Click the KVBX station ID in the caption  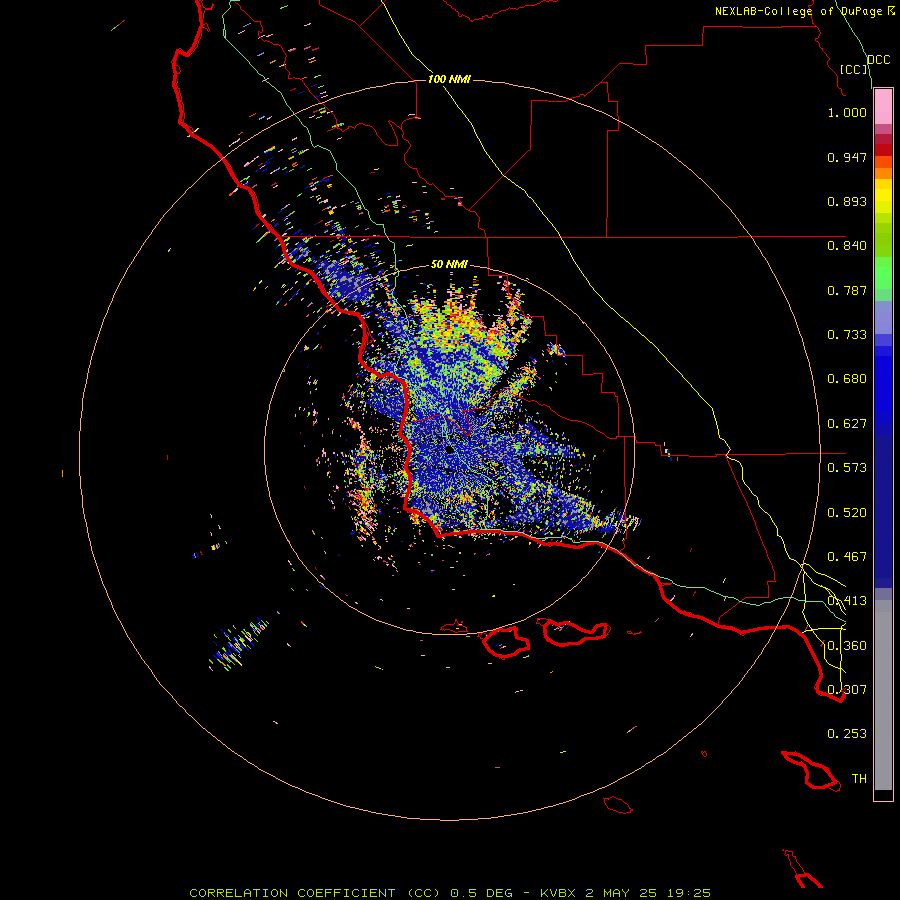point(558,893)
